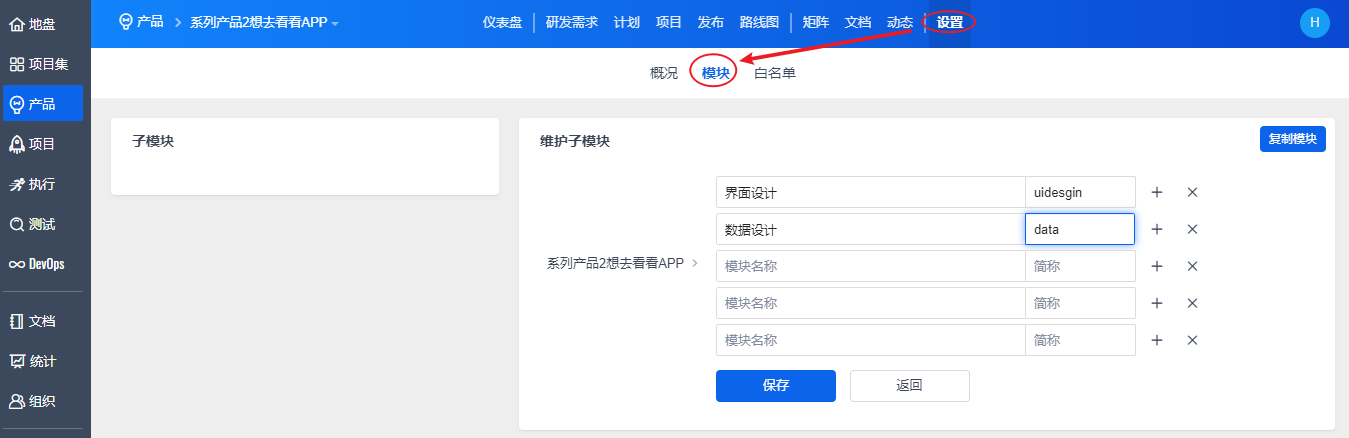The height and width of the screenshot is (438, 1349).
Task: Go to 项目集 sidebar item
Action: pos(40,64)
